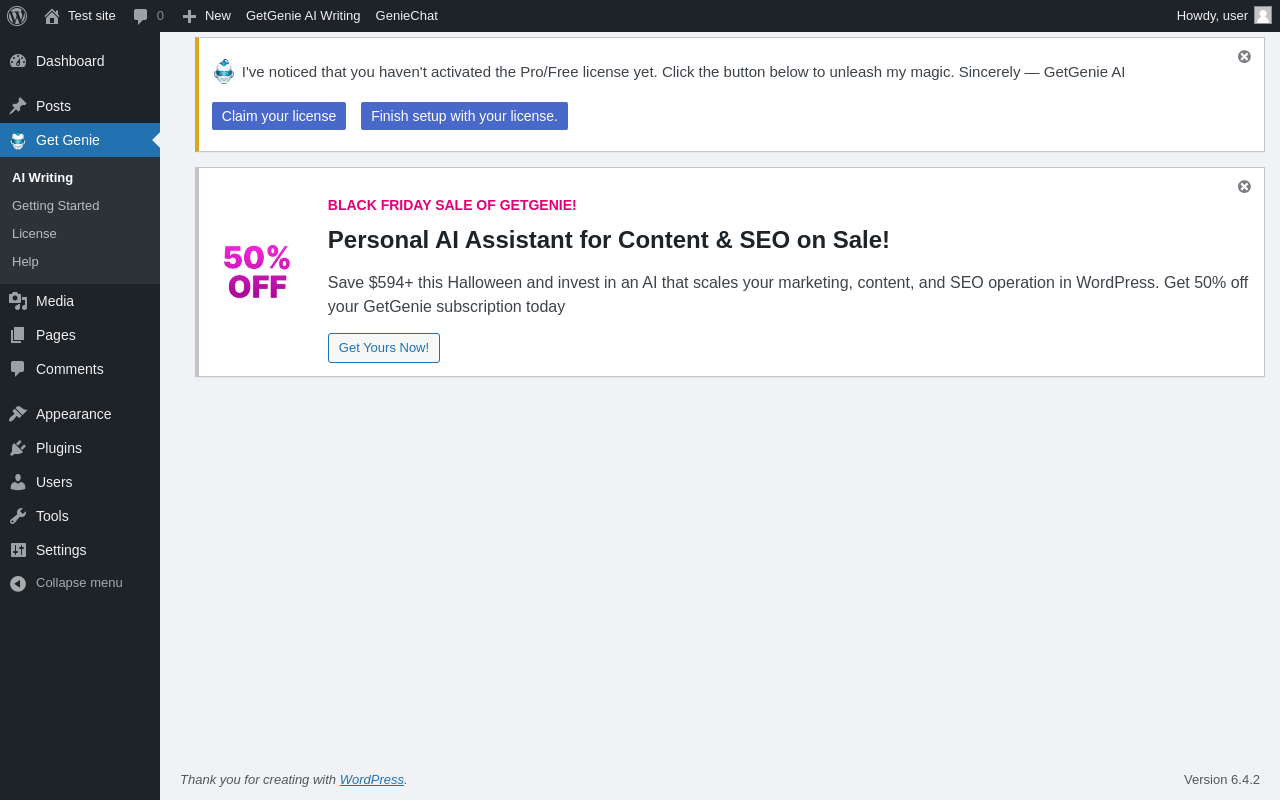Click the Appearance paintbrush icon
This screenshot has width=1280, height=800.
pyautogui.click(x=18, y=414)
